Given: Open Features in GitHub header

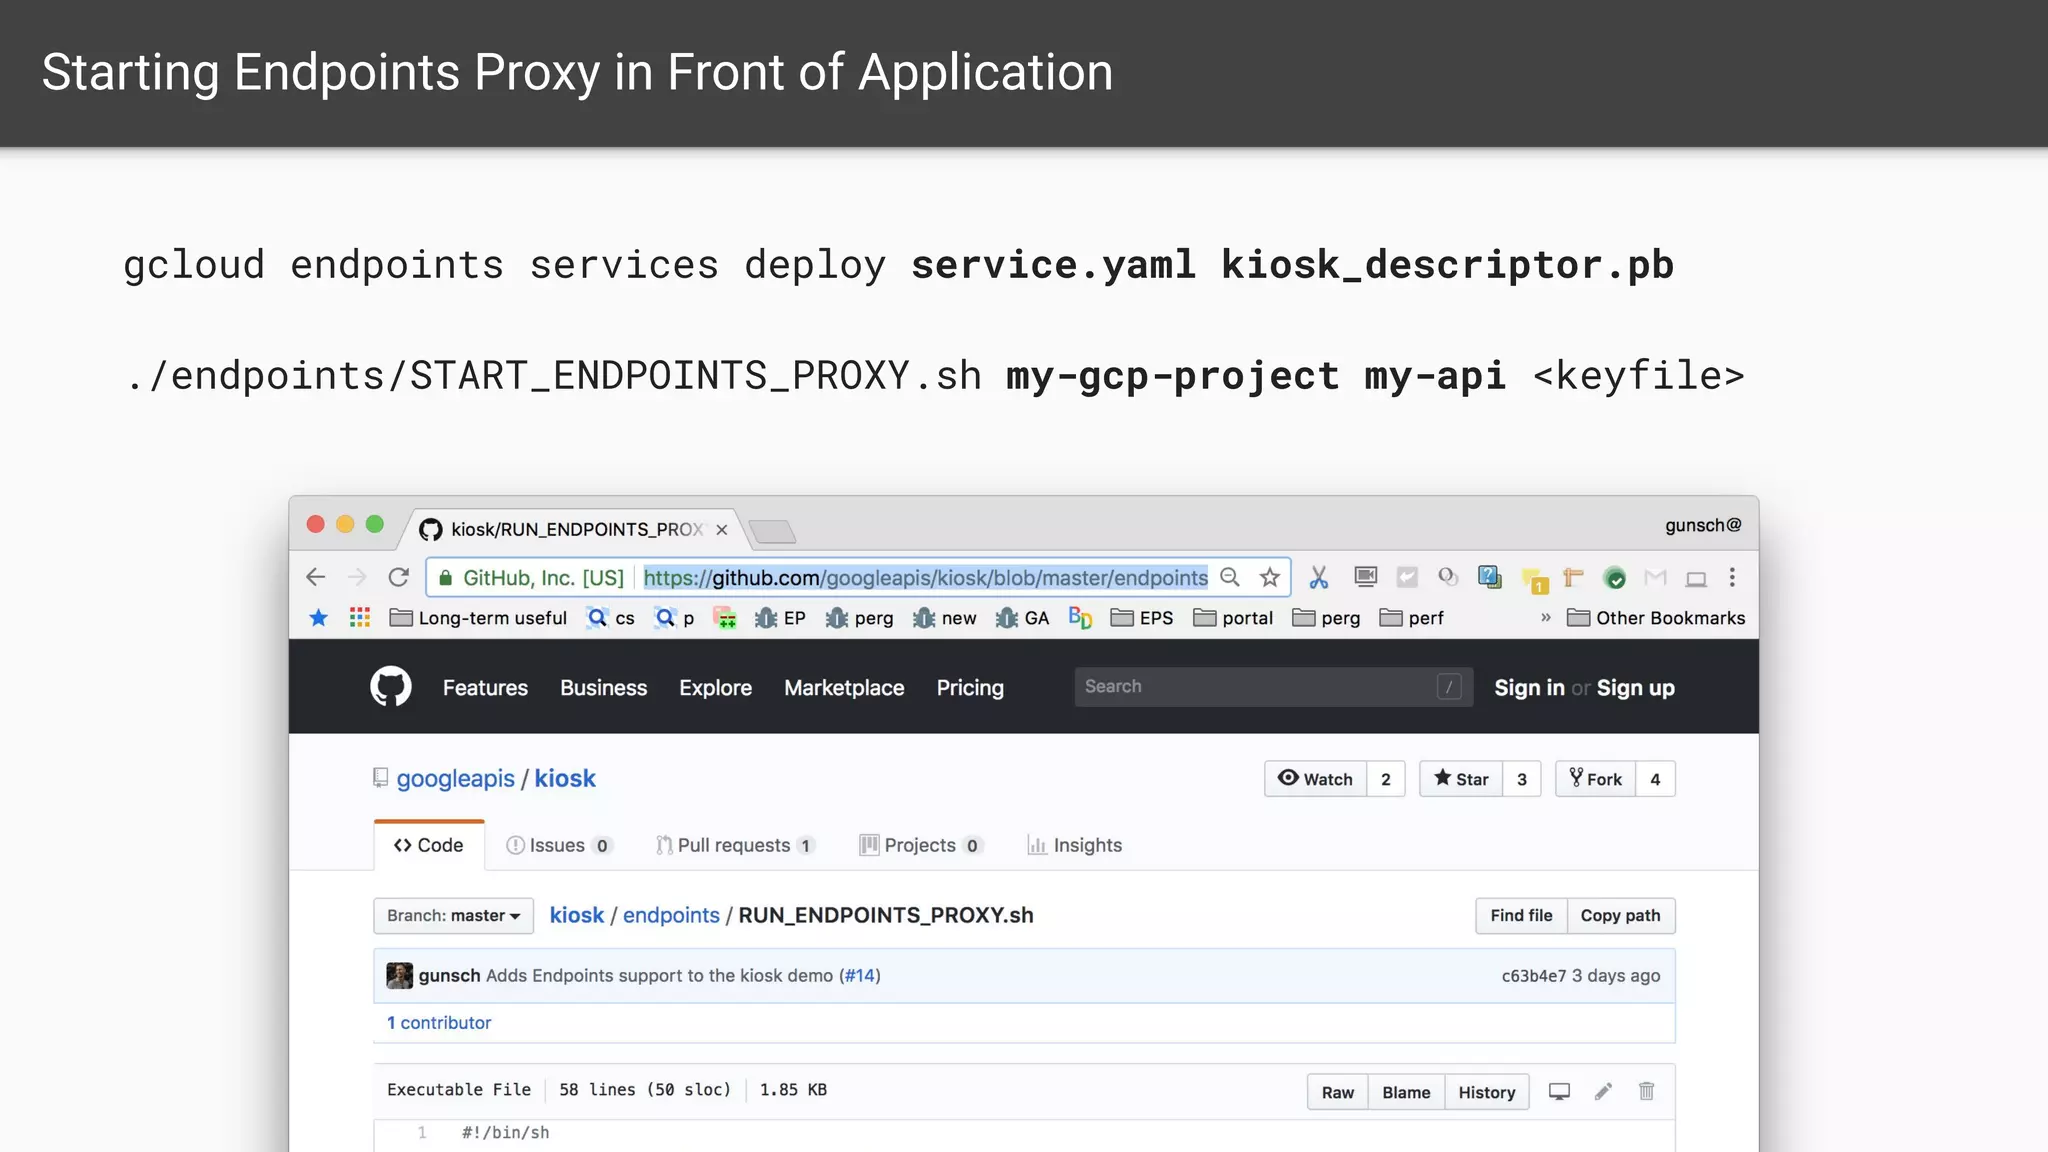Looking at the screenshot, I should point(485,688).
